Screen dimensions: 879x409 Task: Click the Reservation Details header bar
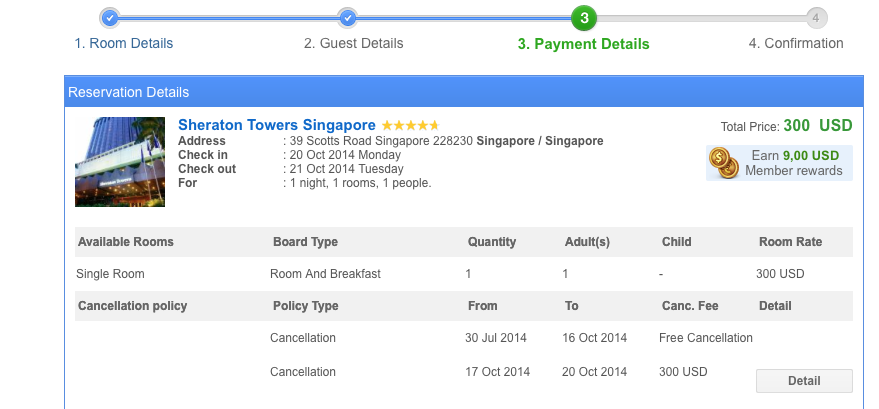pyautogui.click(x=464, y=92)
